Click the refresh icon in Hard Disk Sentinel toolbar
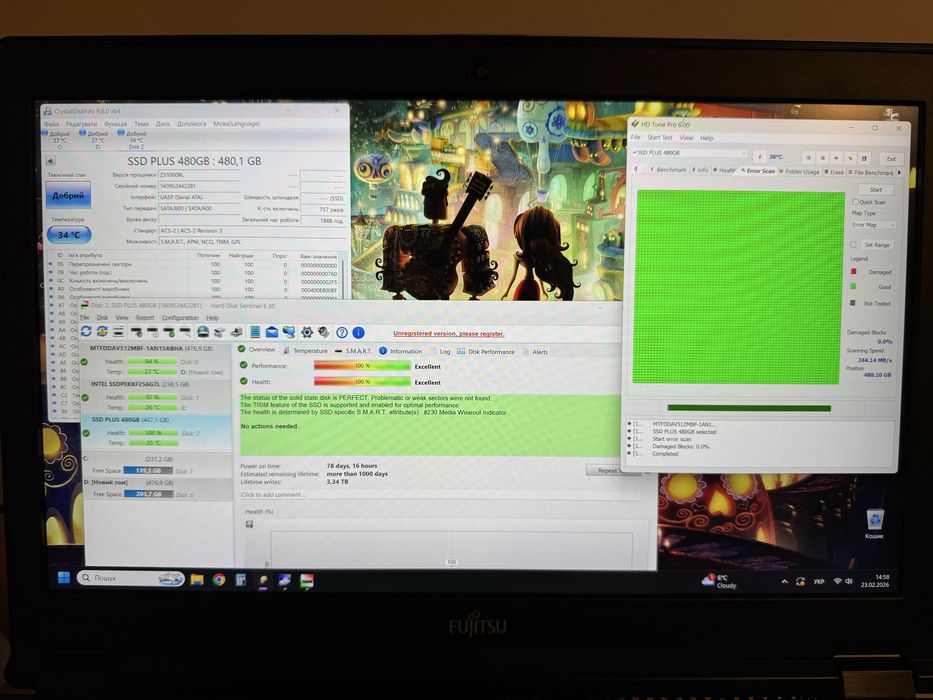The height and width of the screenshot is (700, 933). click(86, 332)
